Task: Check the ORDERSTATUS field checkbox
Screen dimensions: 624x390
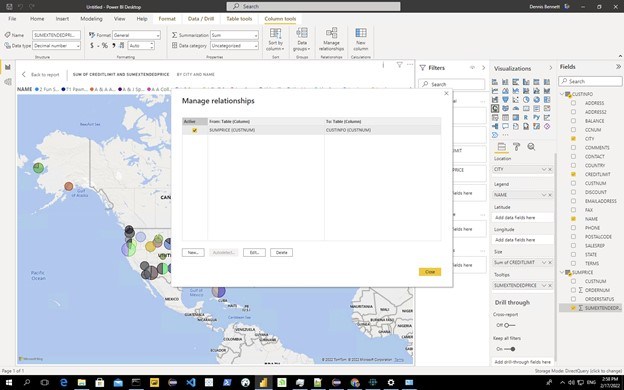Action: (x=573, y=299)
